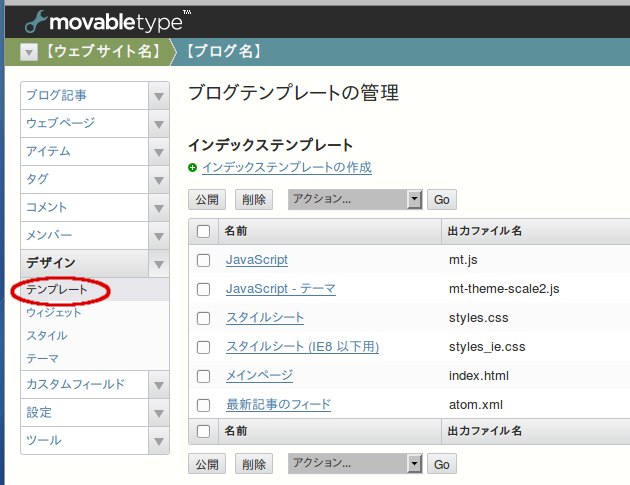Select テンプレート in the design menu
This screenshot has height=485, width=630.
[56, 290]
